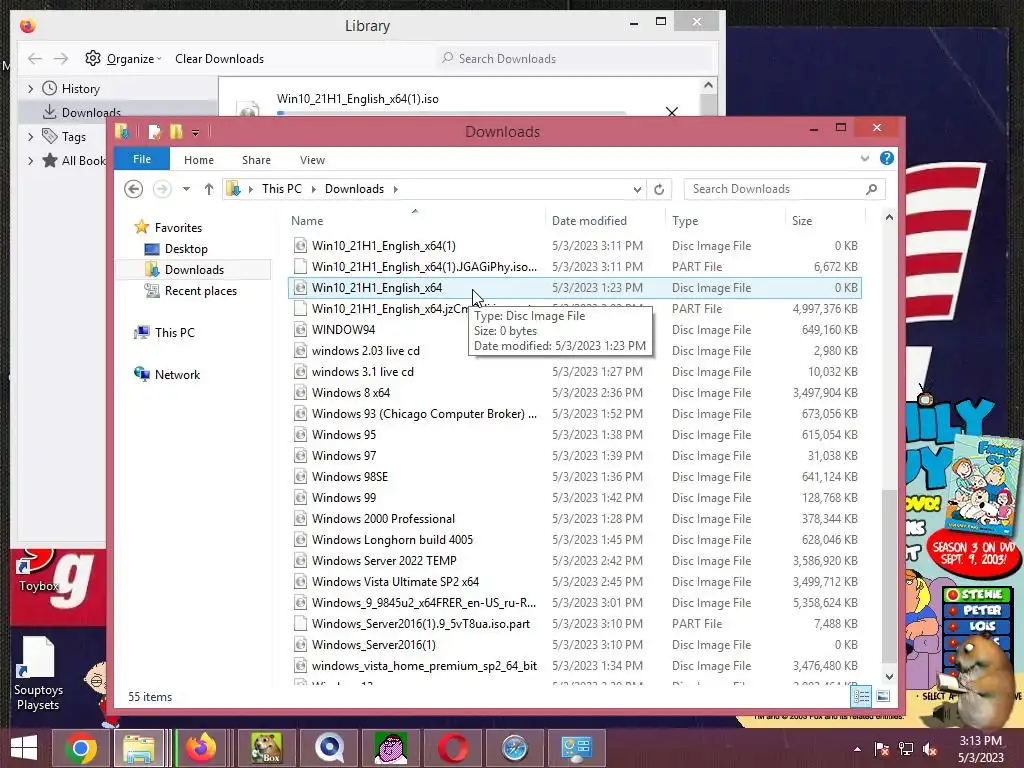The width and height of the screenshot is (1024, 768).
Task: Open the File menu tab
Action: 142,159
